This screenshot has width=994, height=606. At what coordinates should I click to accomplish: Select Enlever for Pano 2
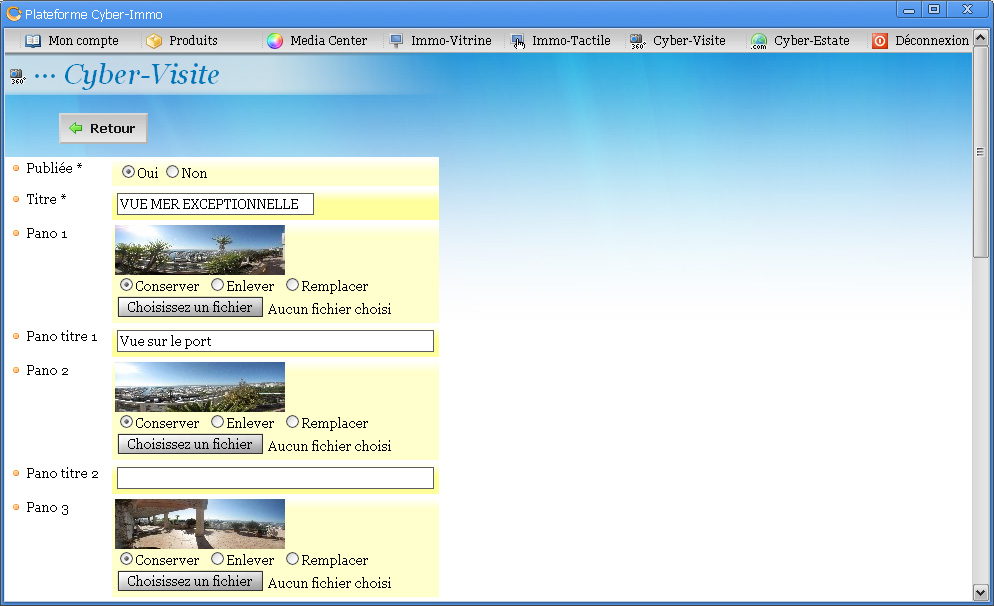point(217,422)
